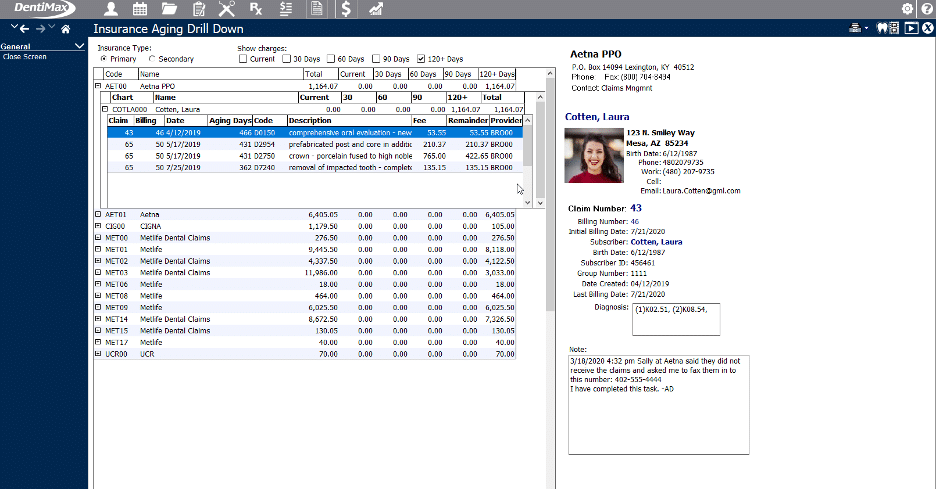Click inside the claim Note text box
Image resolution: width=936 pixels, height=490 pixels.
(x=657, y=405)
